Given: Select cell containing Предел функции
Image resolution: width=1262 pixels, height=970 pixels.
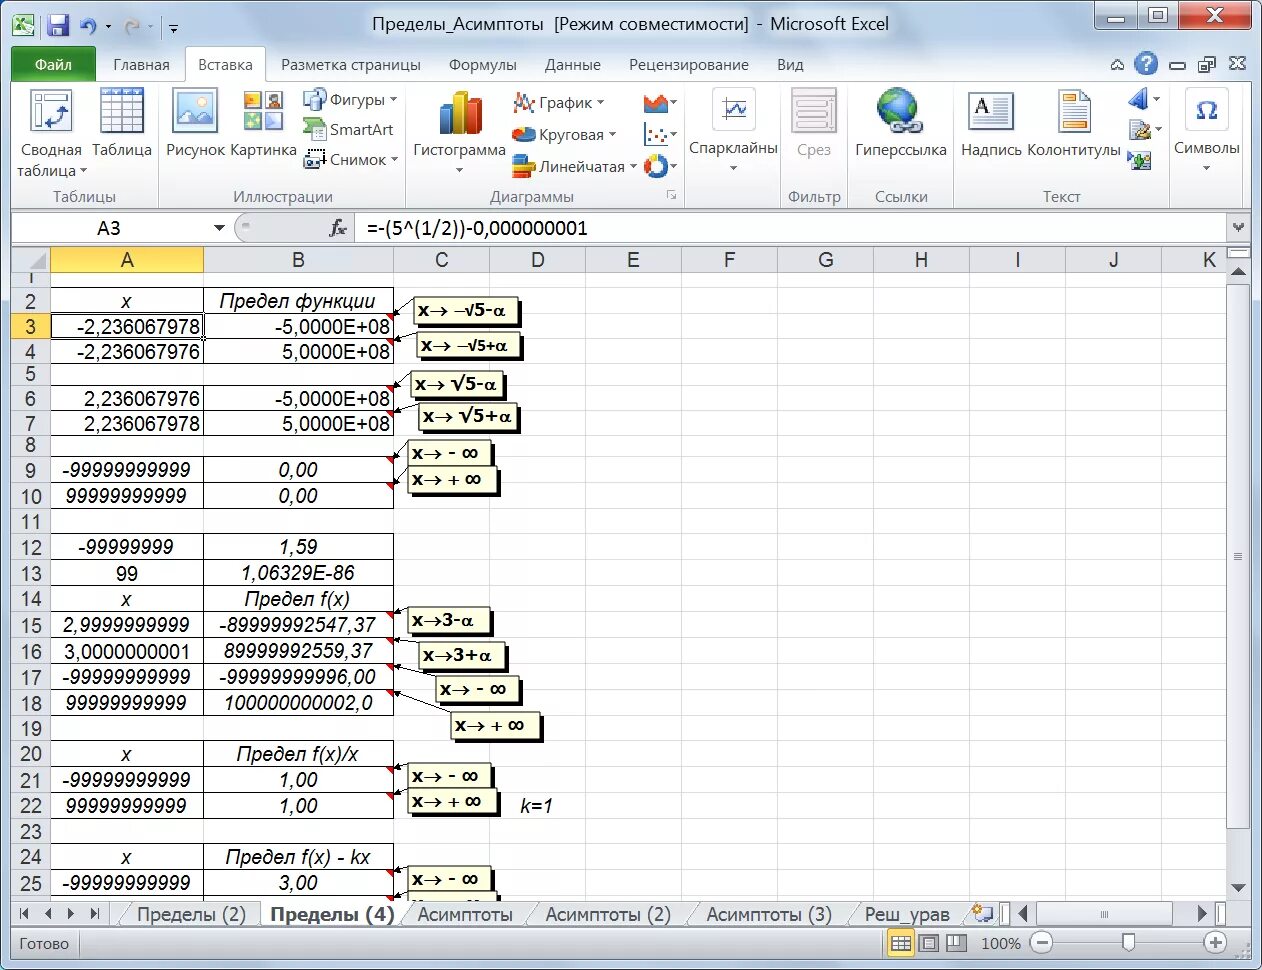Looking at the screenshot, I should (x=298, y=301).
